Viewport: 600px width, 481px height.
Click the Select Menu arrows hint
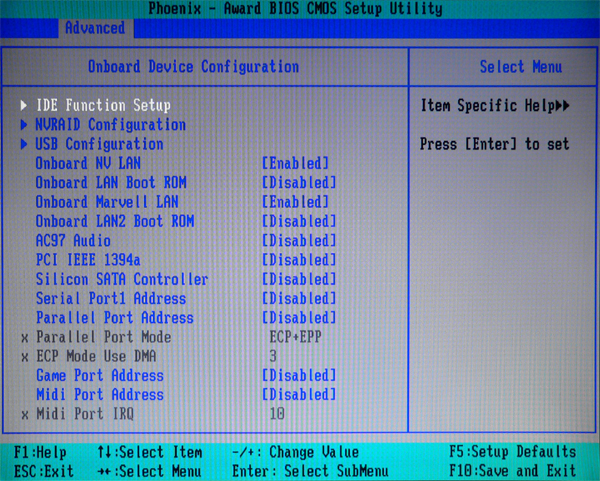pos(150,471)
